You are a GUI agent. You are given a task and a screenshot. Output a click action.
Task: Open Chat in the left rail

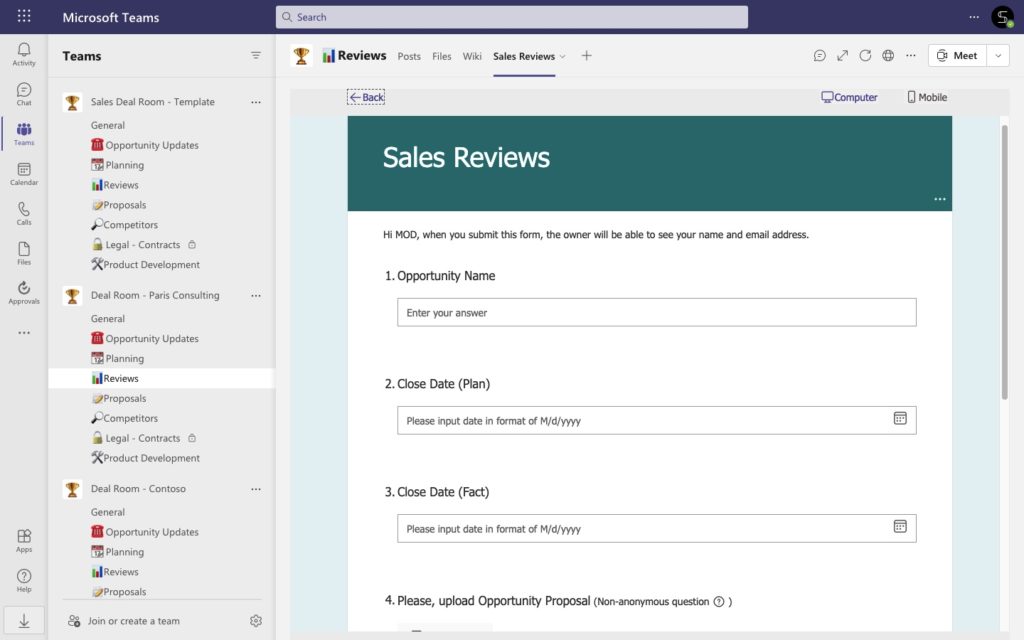24,94
